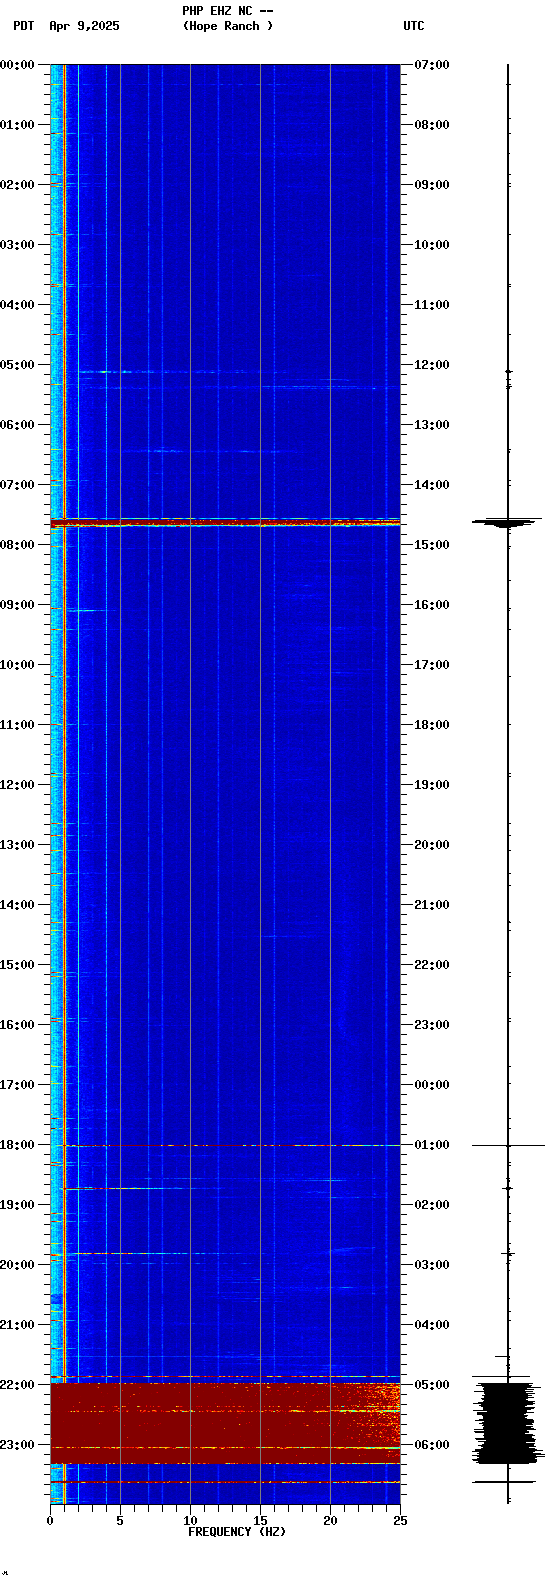The image size is (552, 1584).
Task: Select the '22:00' label on the PDT axis
Action: point(17,1385)
